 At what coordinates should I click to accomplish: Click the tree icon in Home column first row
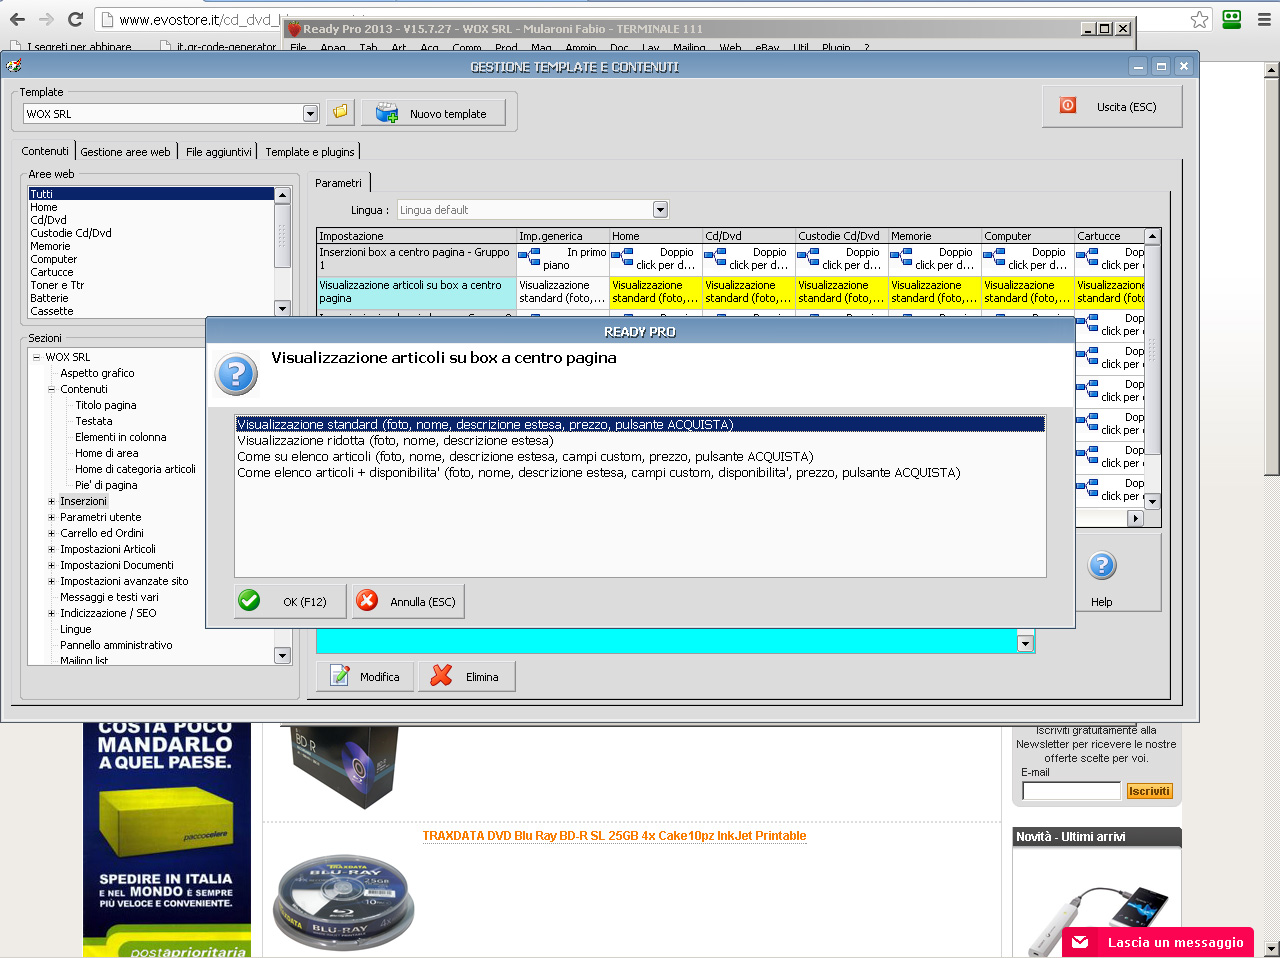click(x=622, y=258)
